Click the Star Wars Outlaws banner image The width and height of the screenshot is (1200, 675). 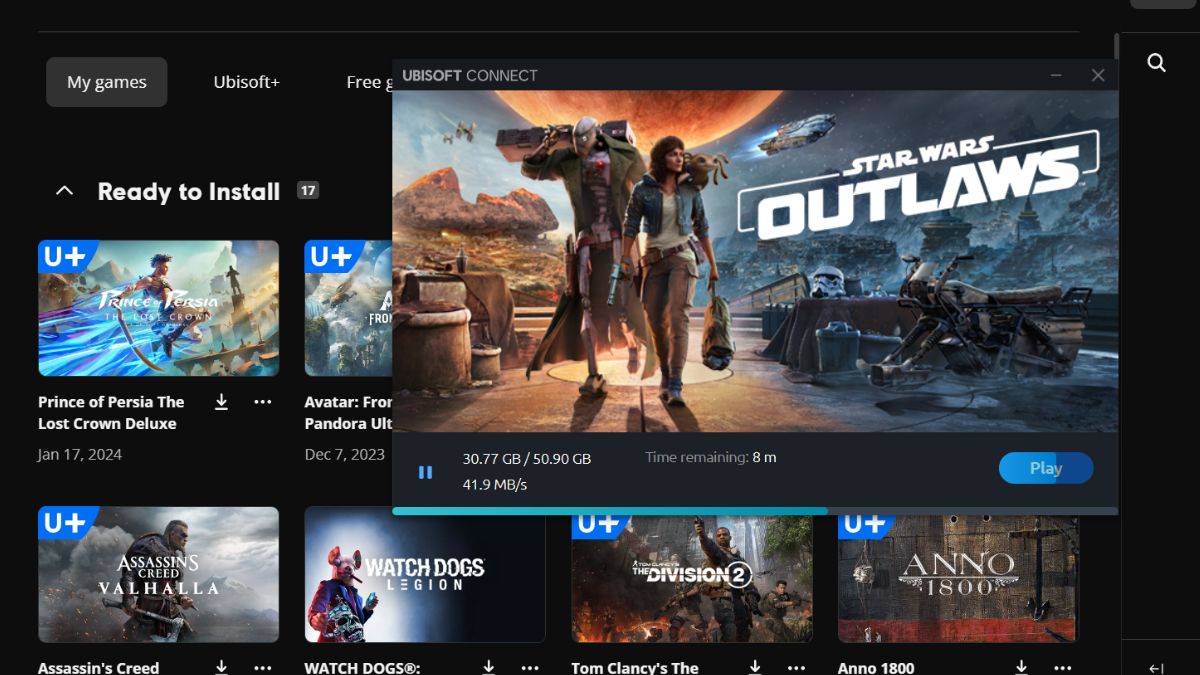(x=755, y=261)
